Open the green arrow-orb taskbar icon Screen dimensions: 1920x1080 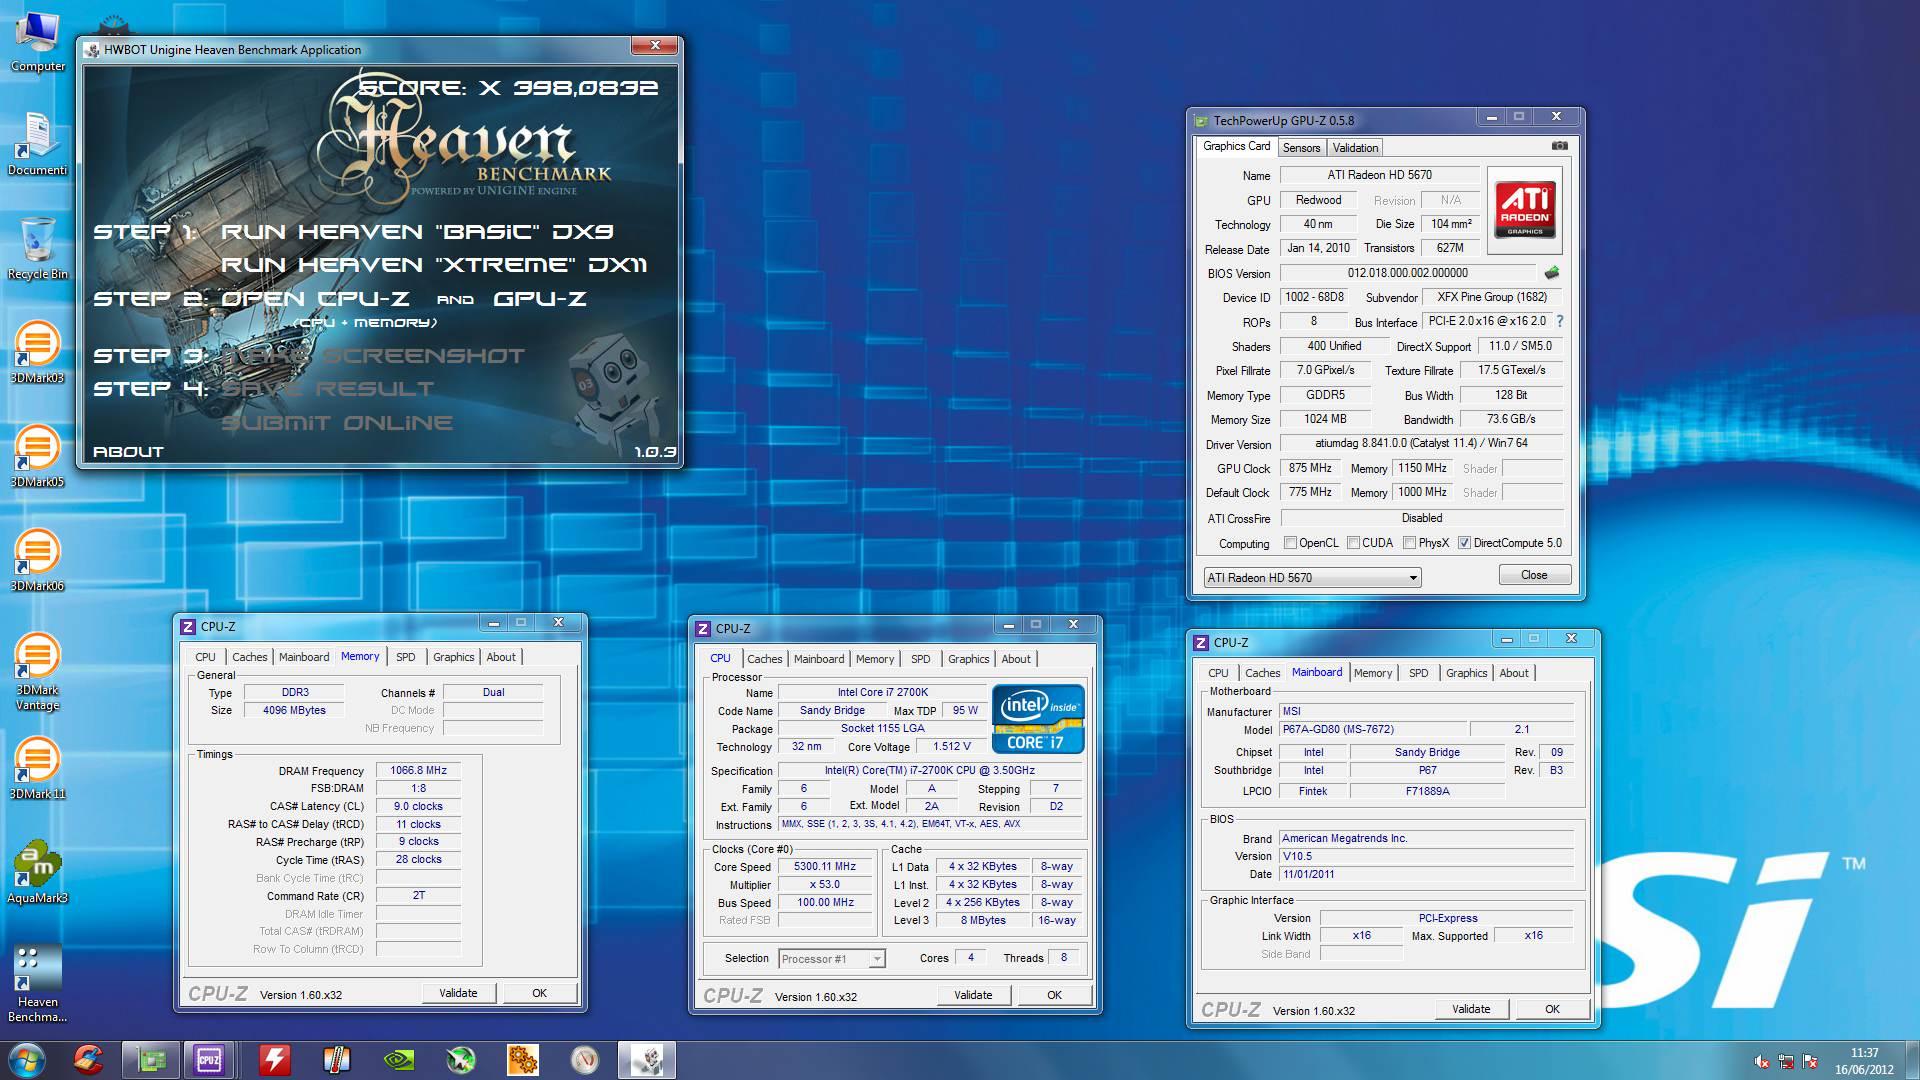(x=460, y=1059)
